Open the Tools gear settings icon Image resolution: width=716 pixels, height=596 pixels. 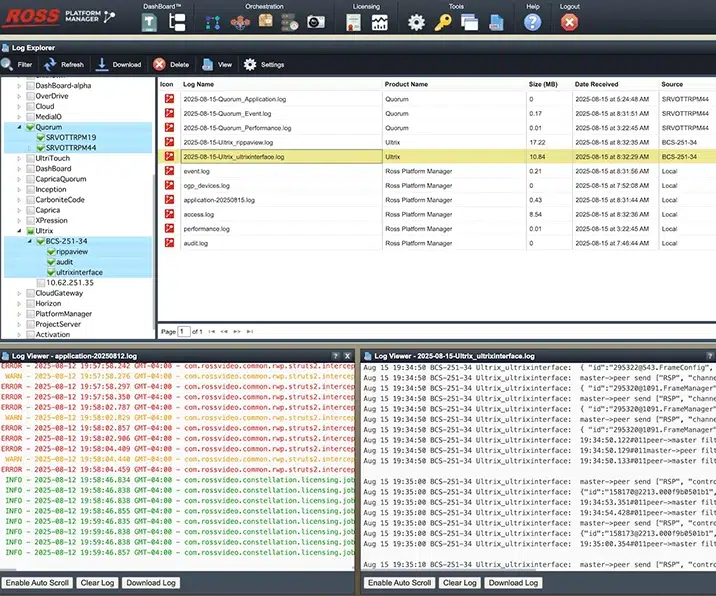tap(416, 22)
